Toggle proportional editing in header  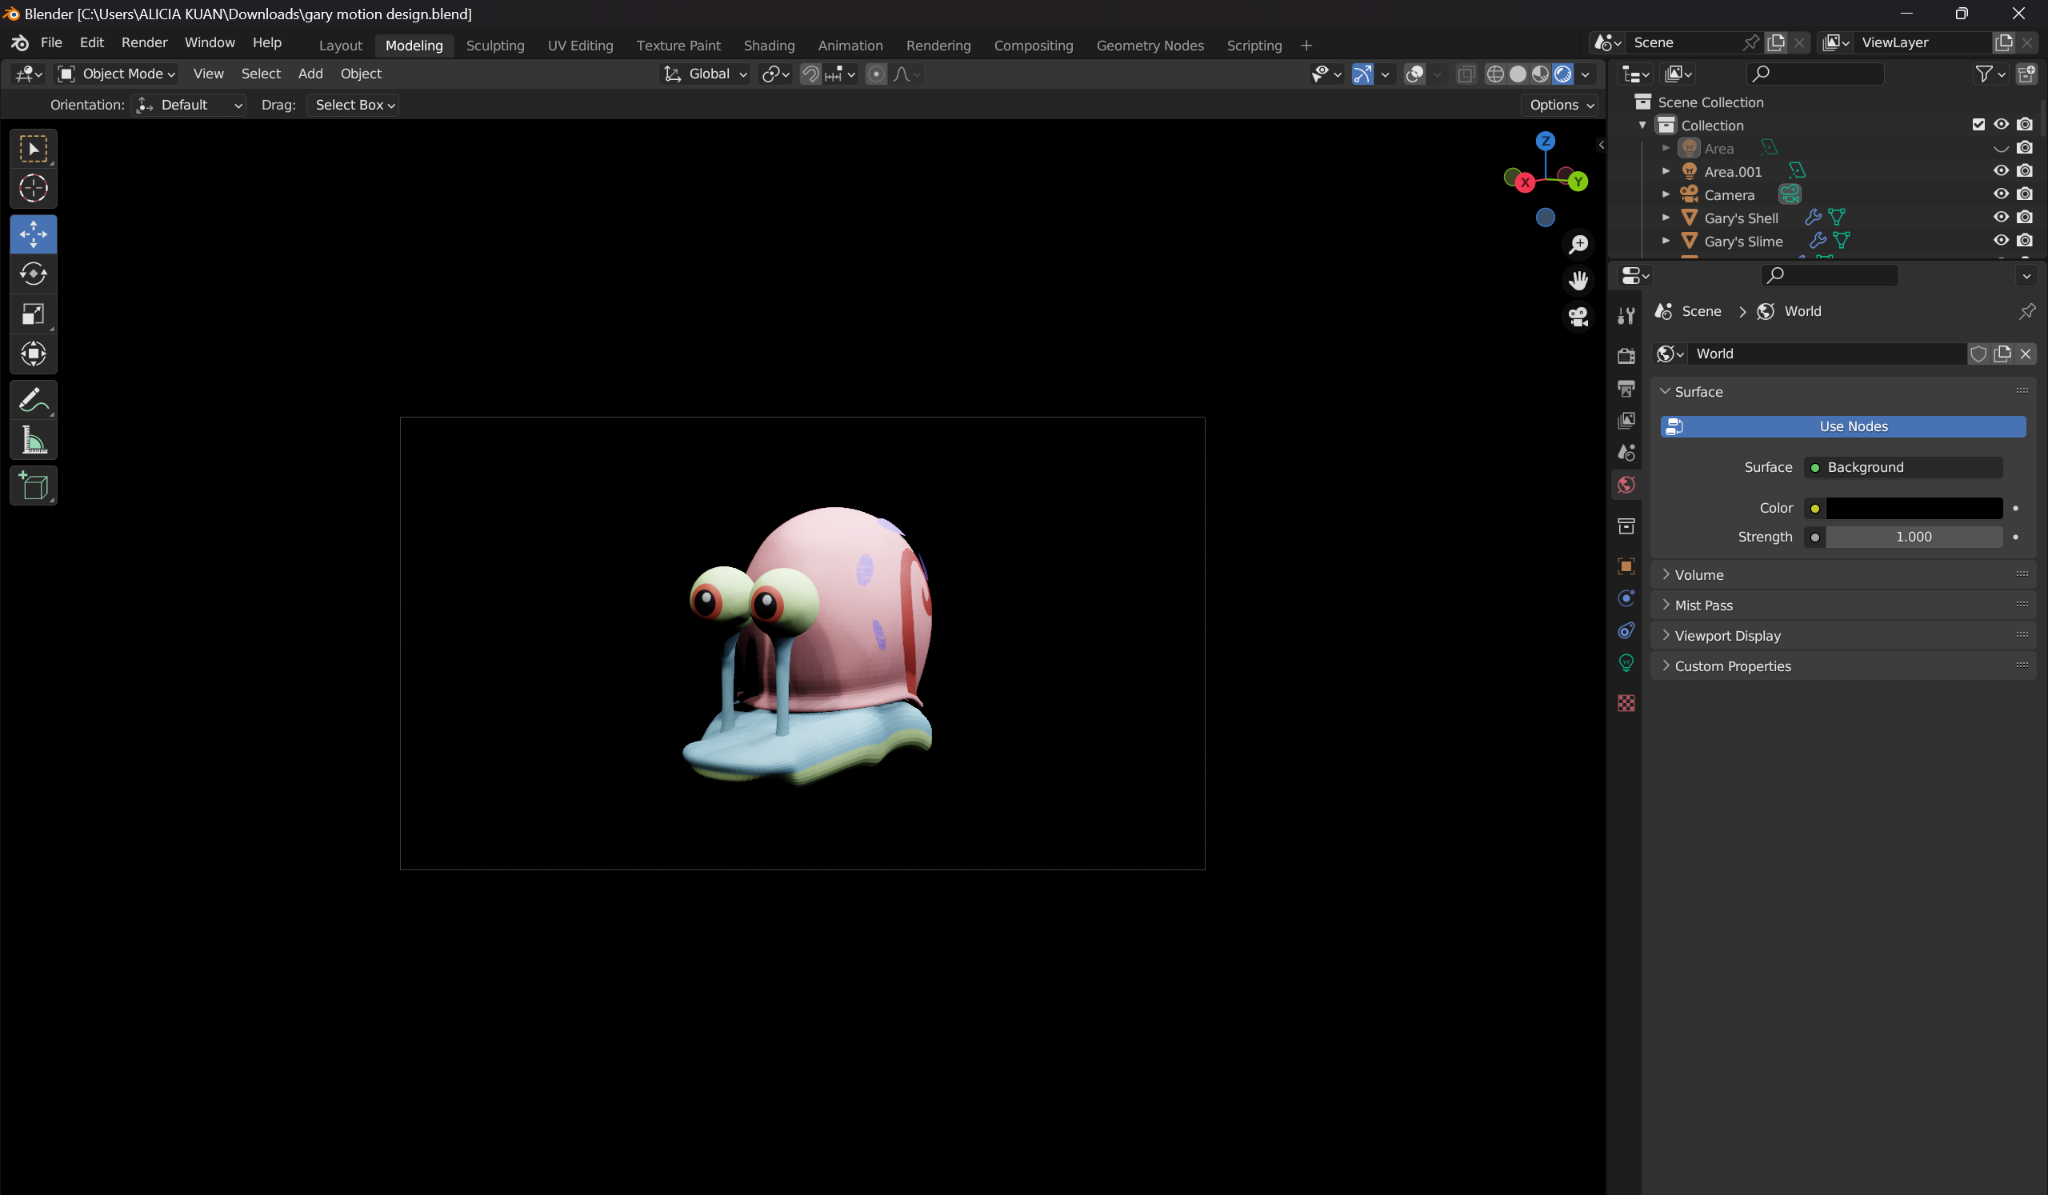pos(876,74)
